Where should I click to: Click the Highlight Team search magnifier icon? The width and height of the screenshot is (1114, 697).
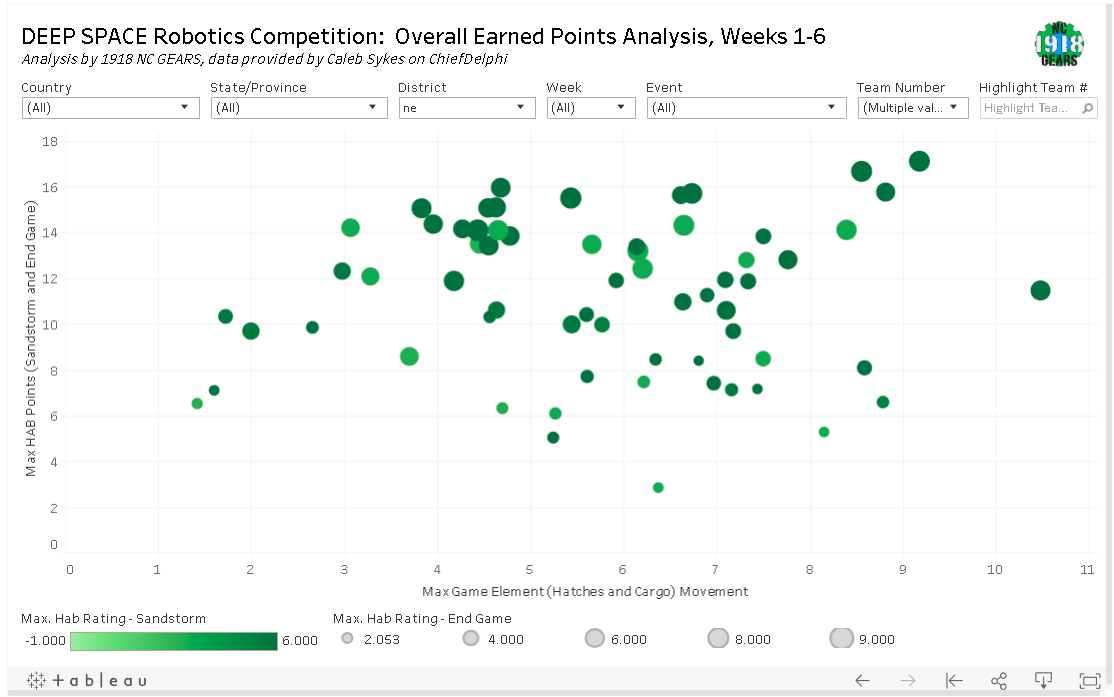tap(1087, 108)
